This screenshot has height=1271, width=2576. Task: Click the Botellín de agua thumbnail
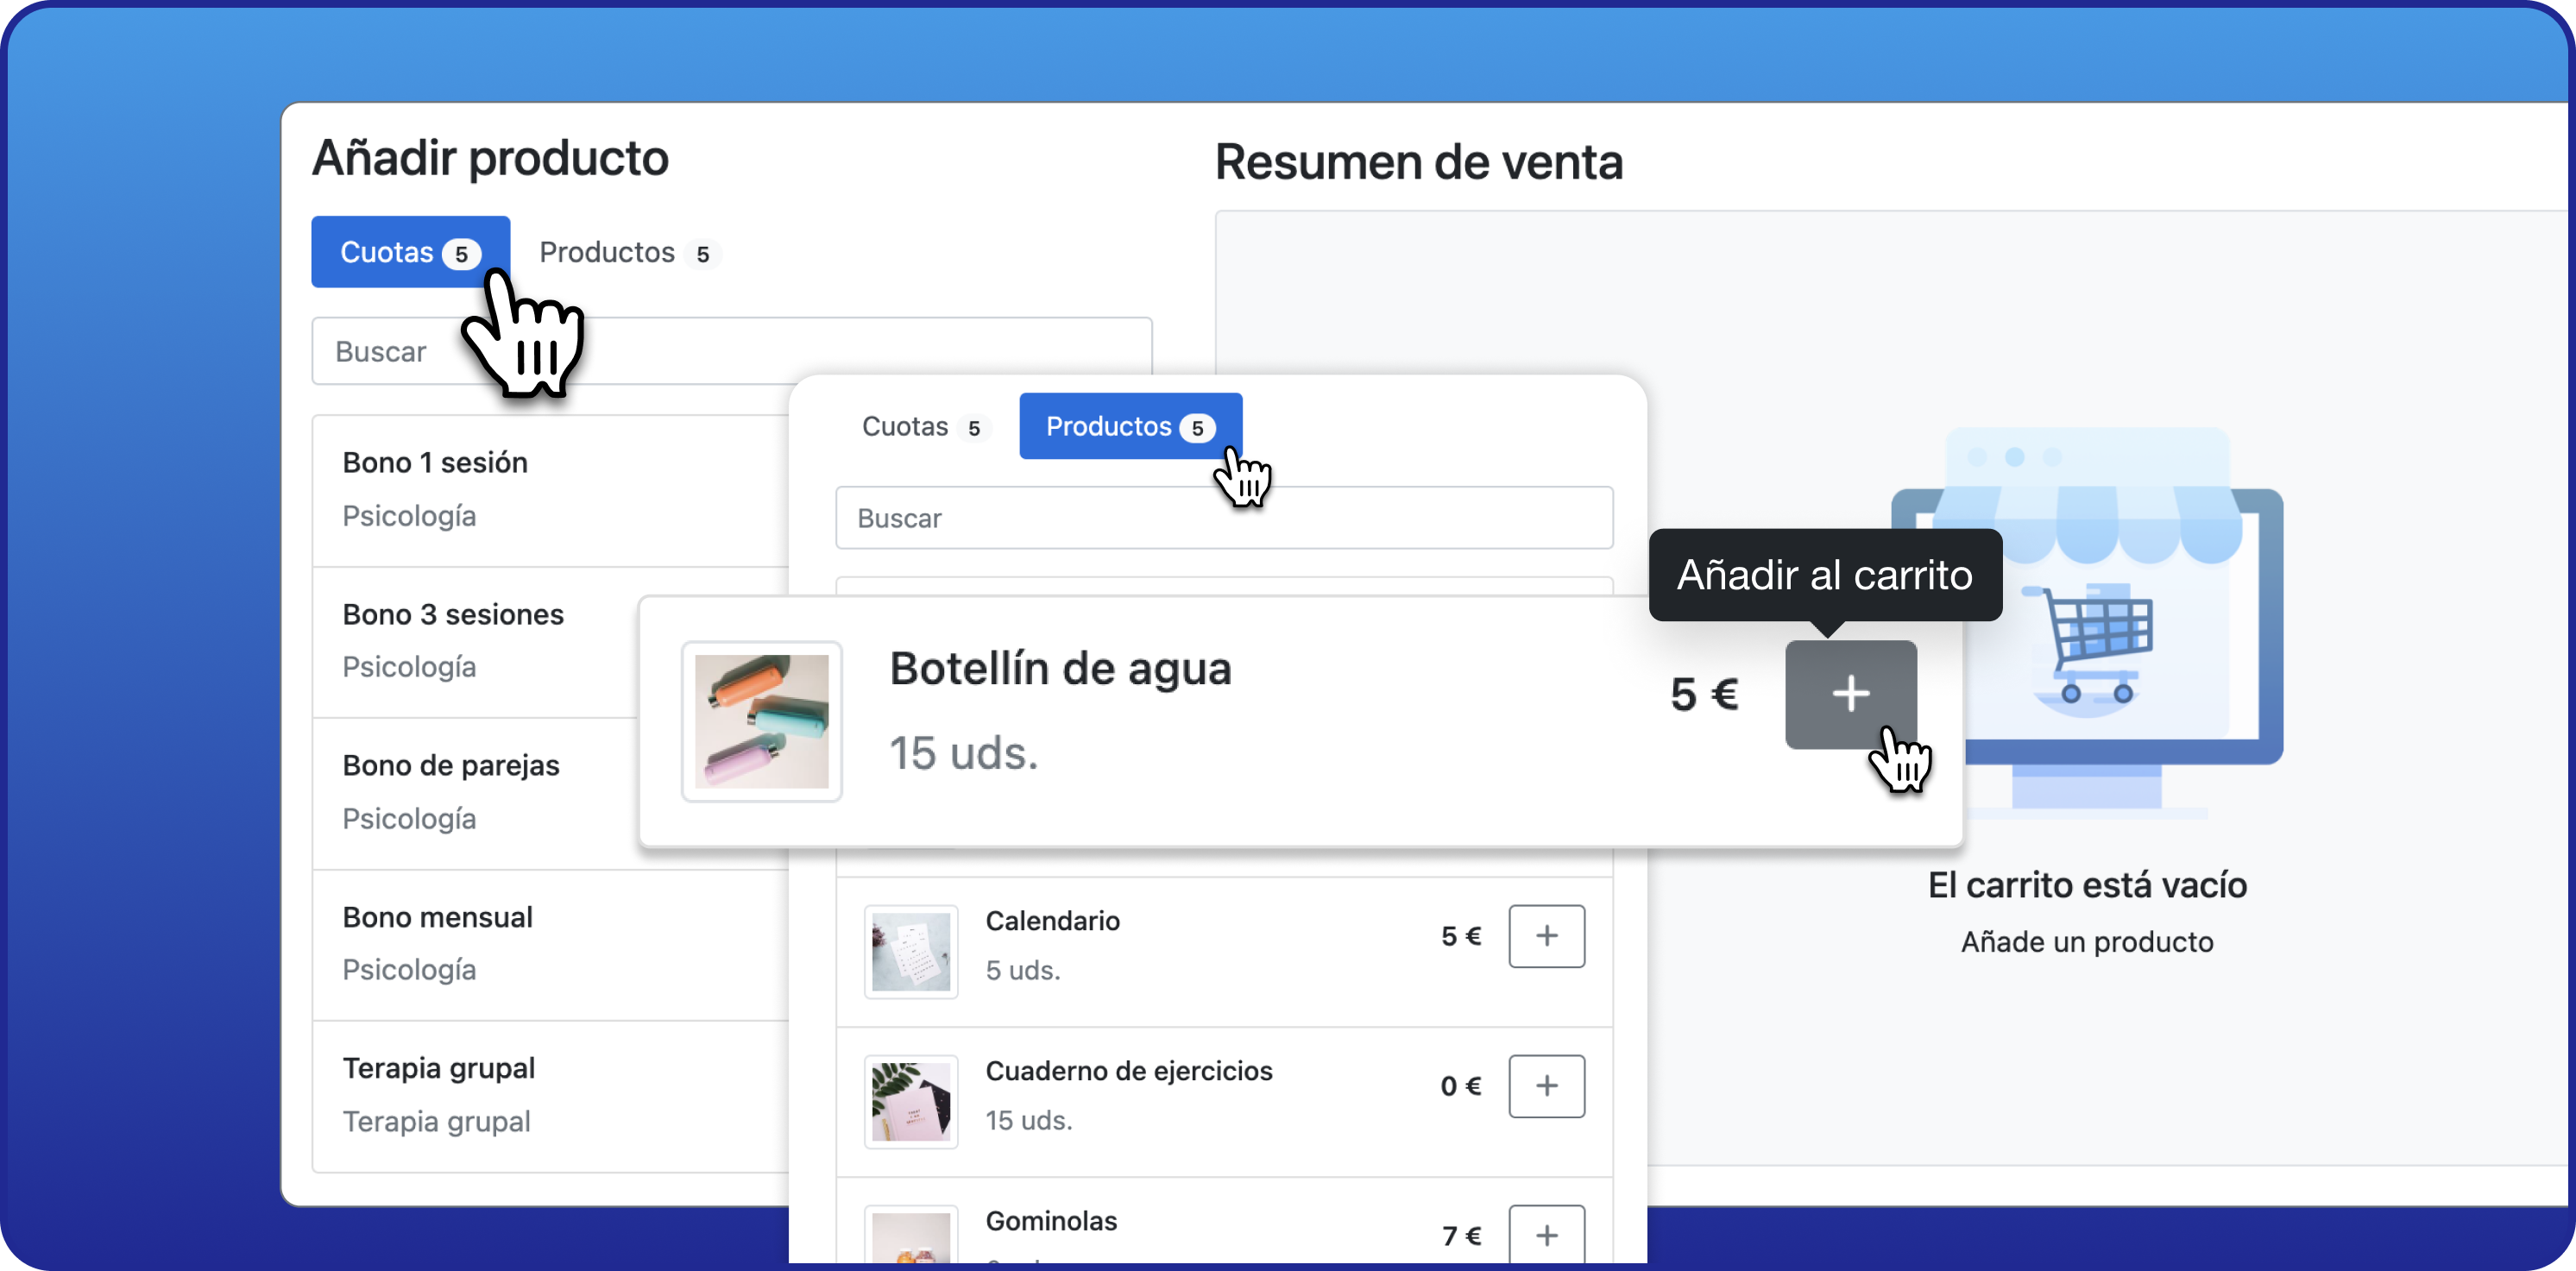(761, 721)
